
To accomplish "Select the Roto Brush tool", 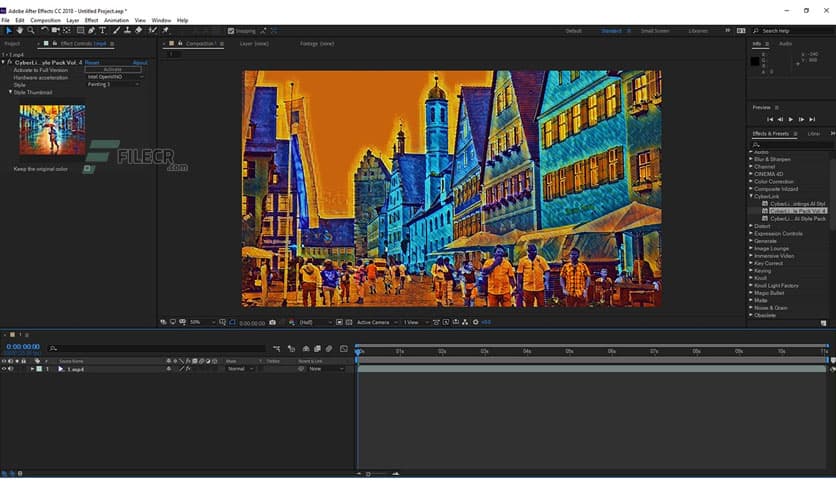I will click(x=153, y=31).
